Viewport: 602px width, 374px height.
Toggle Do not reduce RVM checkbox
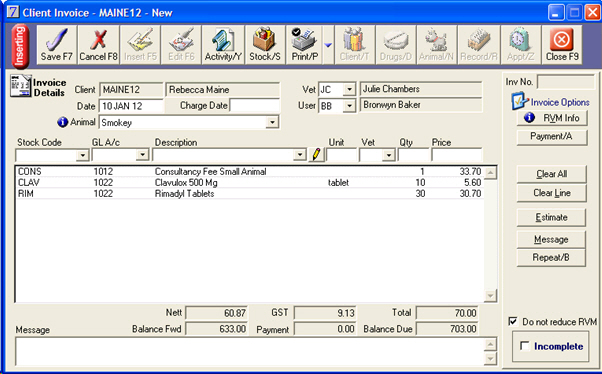point(513,321)
